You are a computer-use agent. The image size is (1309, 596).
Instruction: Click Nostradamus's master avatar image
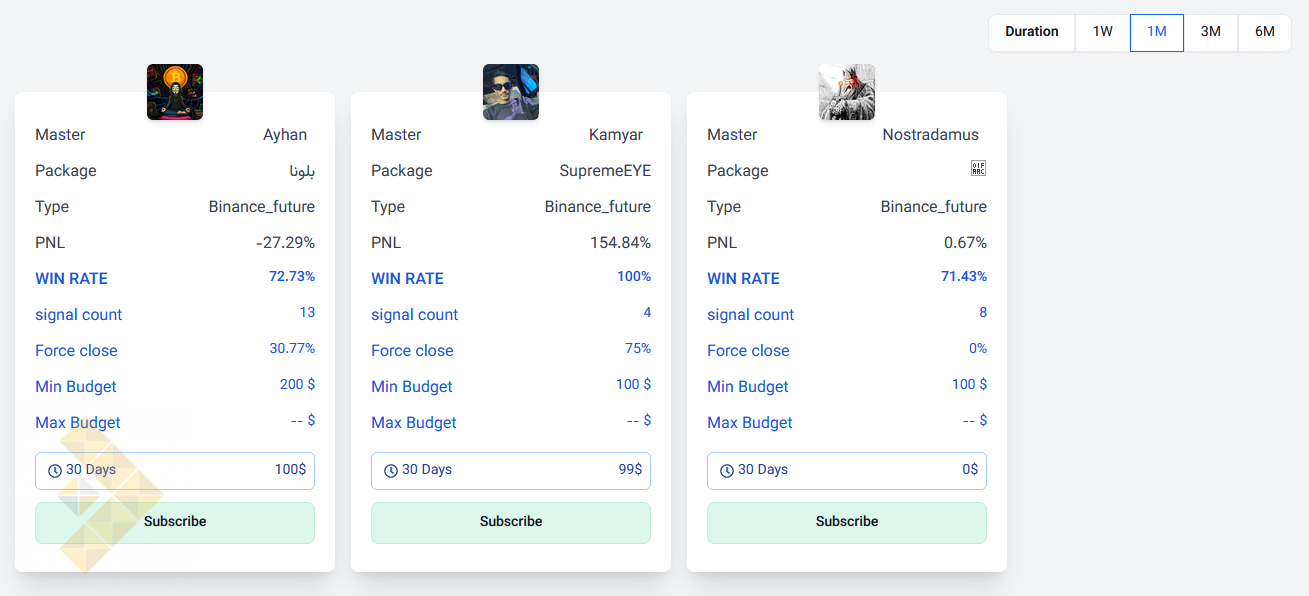click(x=847, y=92)
